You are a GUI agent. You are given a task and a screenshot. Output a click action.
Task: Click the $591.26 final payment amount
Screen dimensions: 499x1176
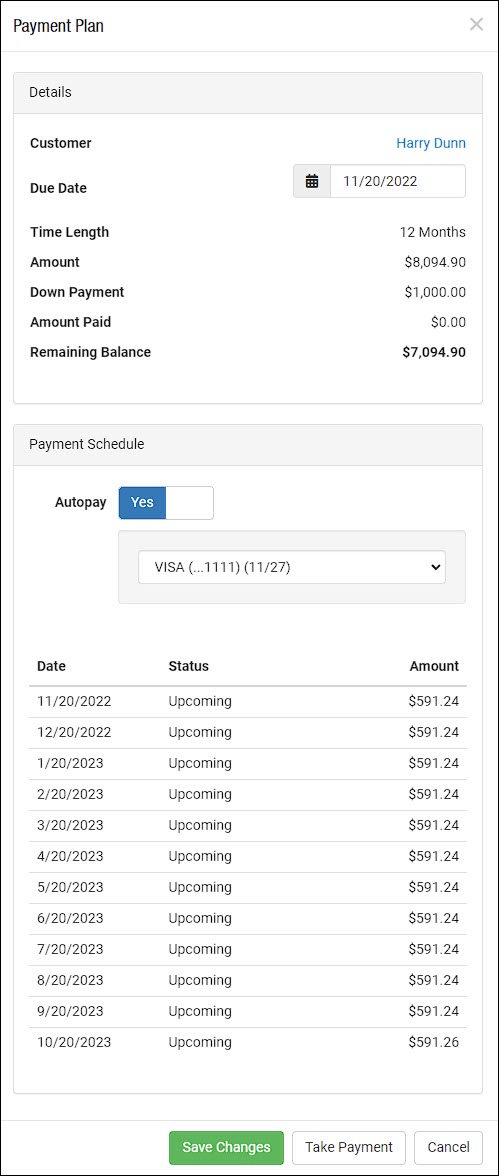coord(434,1042)
